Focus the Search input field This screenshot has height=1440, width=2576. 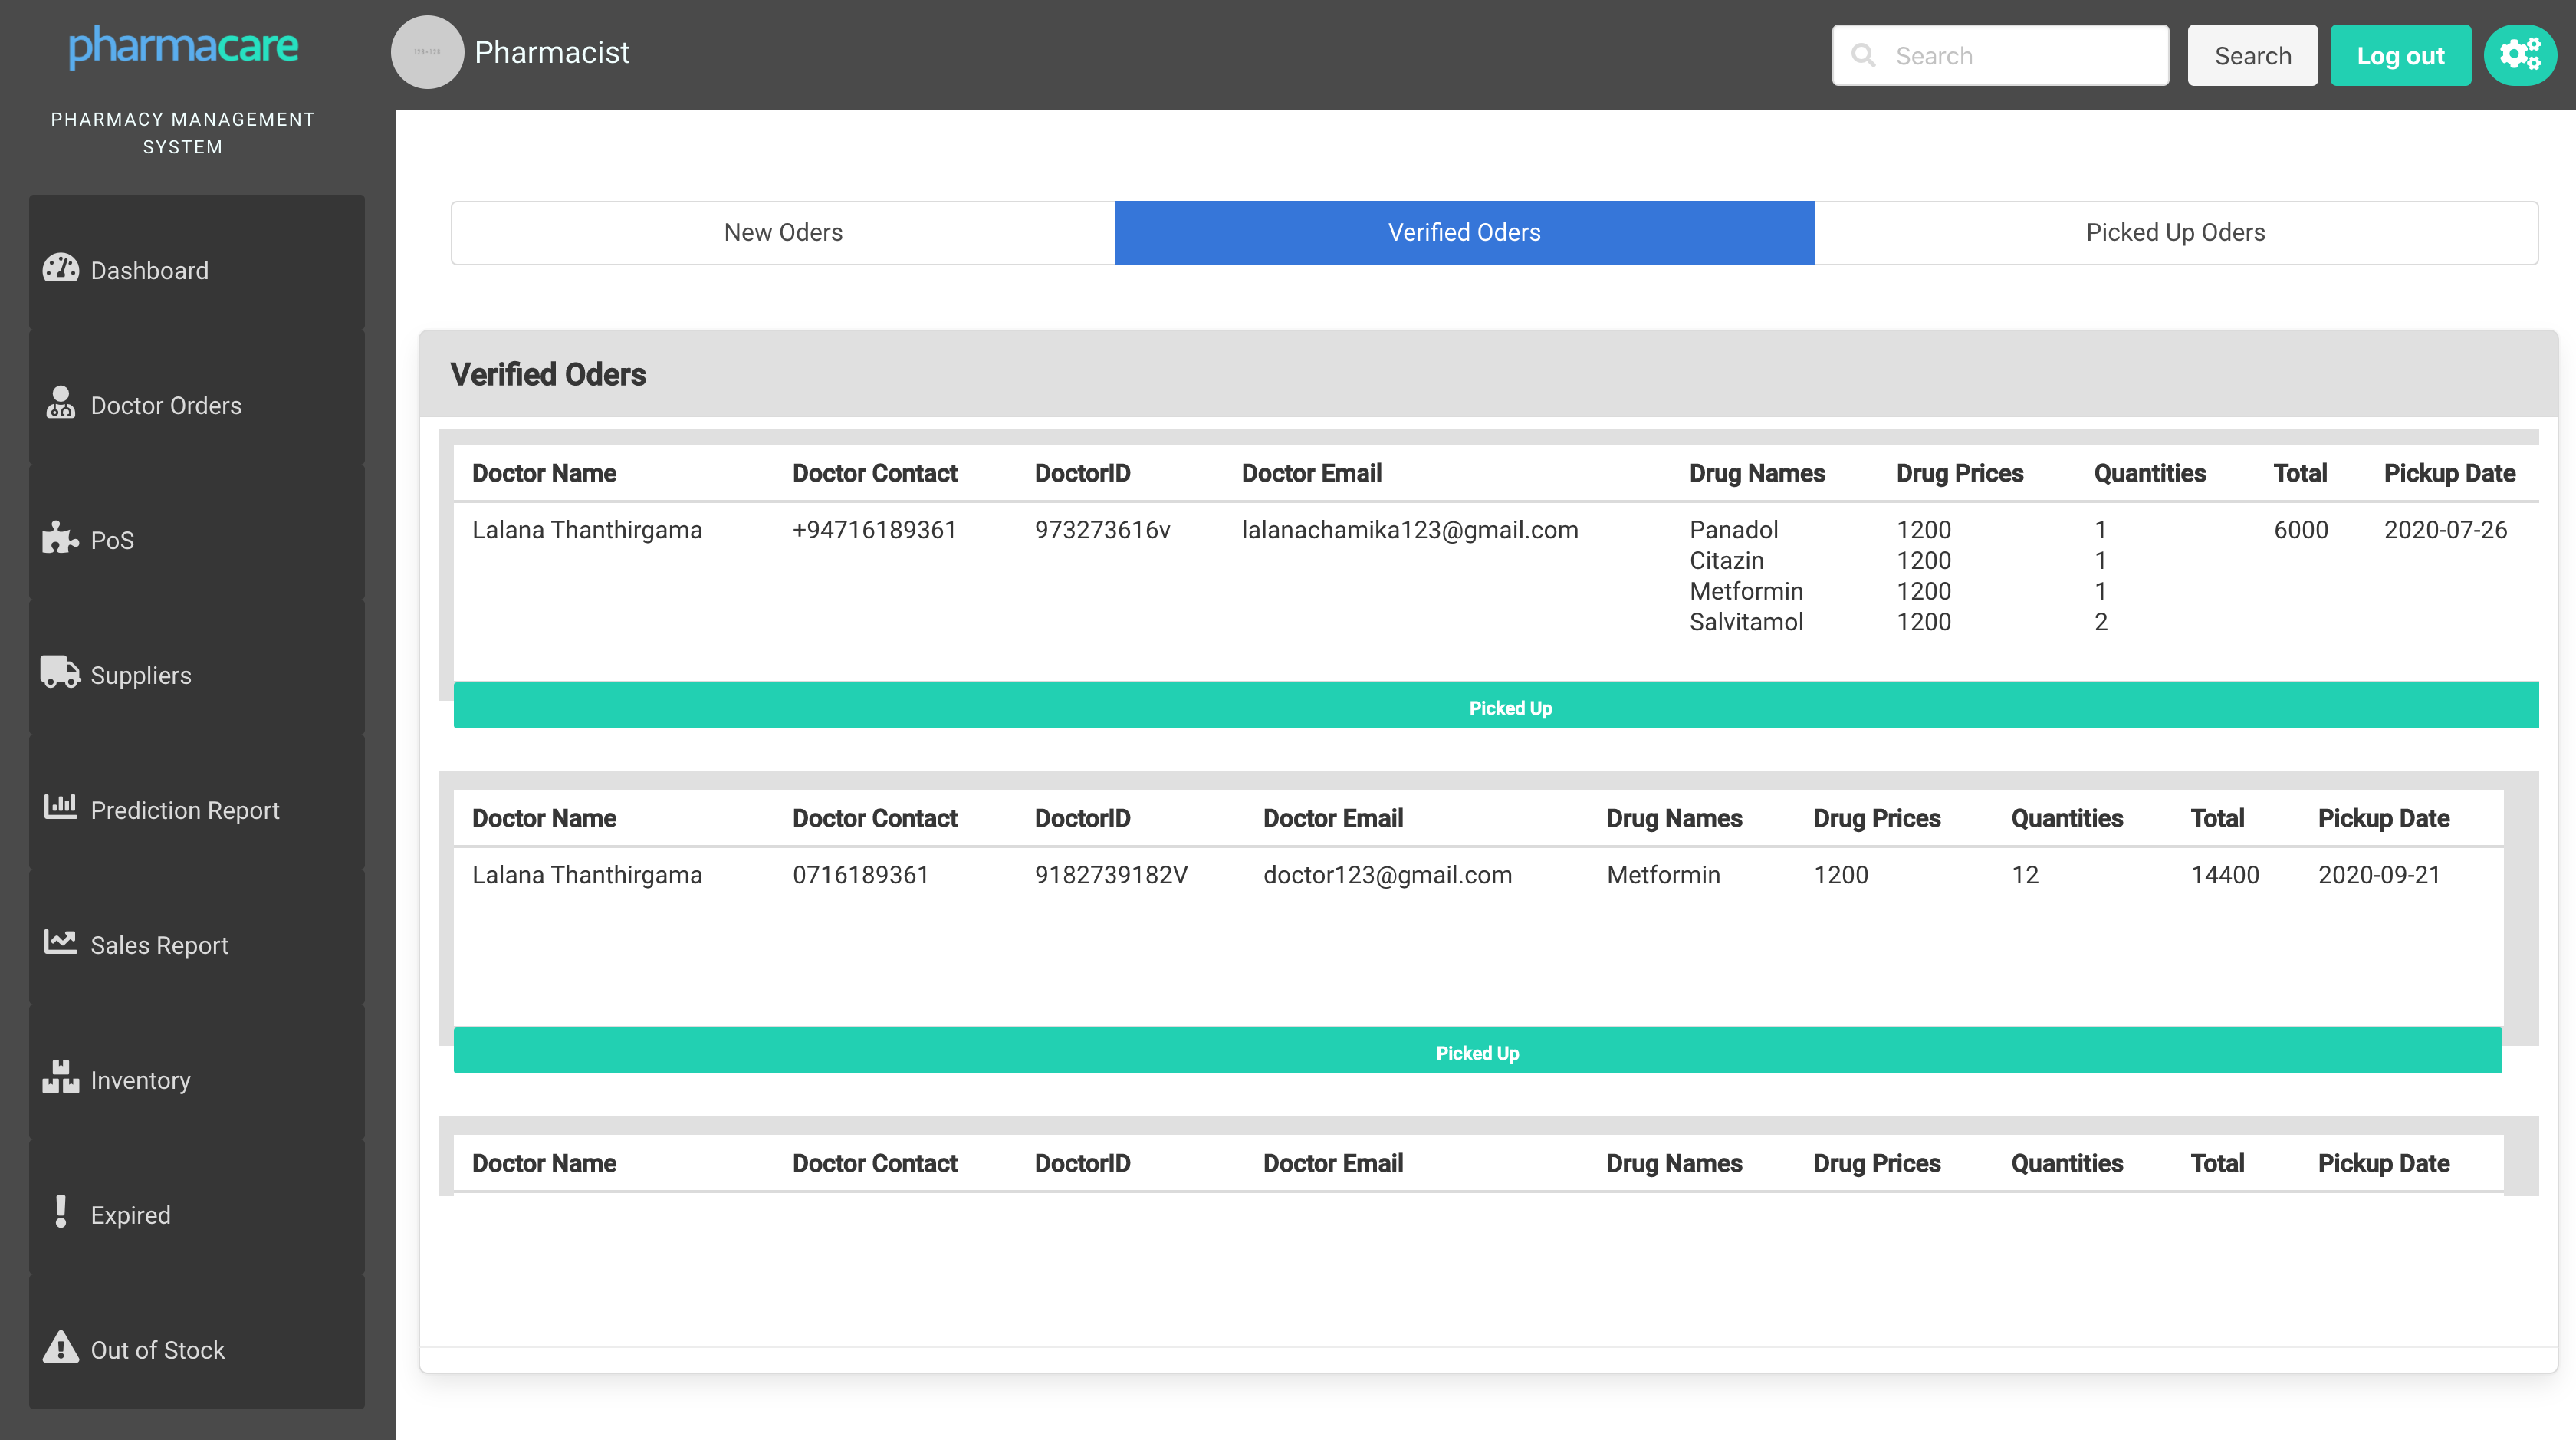pos(2020,55)
